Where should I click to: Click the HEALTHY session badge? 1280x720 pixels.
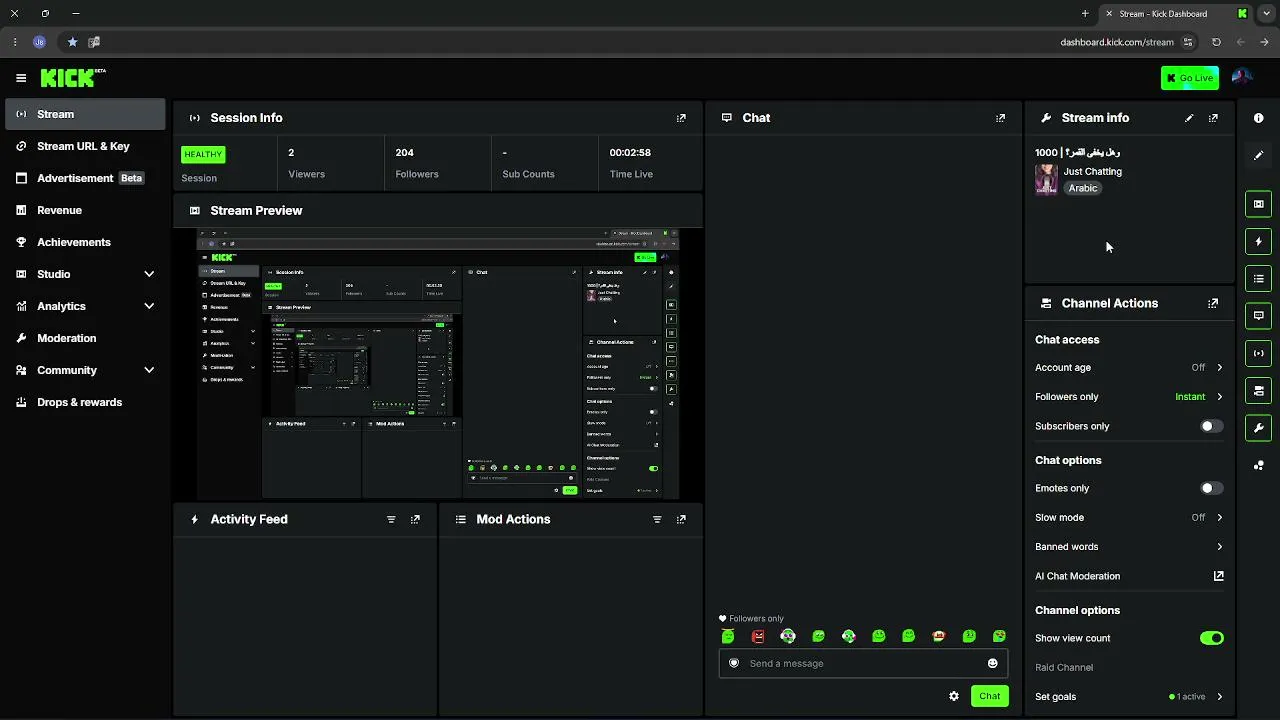(x=203, y=154)
